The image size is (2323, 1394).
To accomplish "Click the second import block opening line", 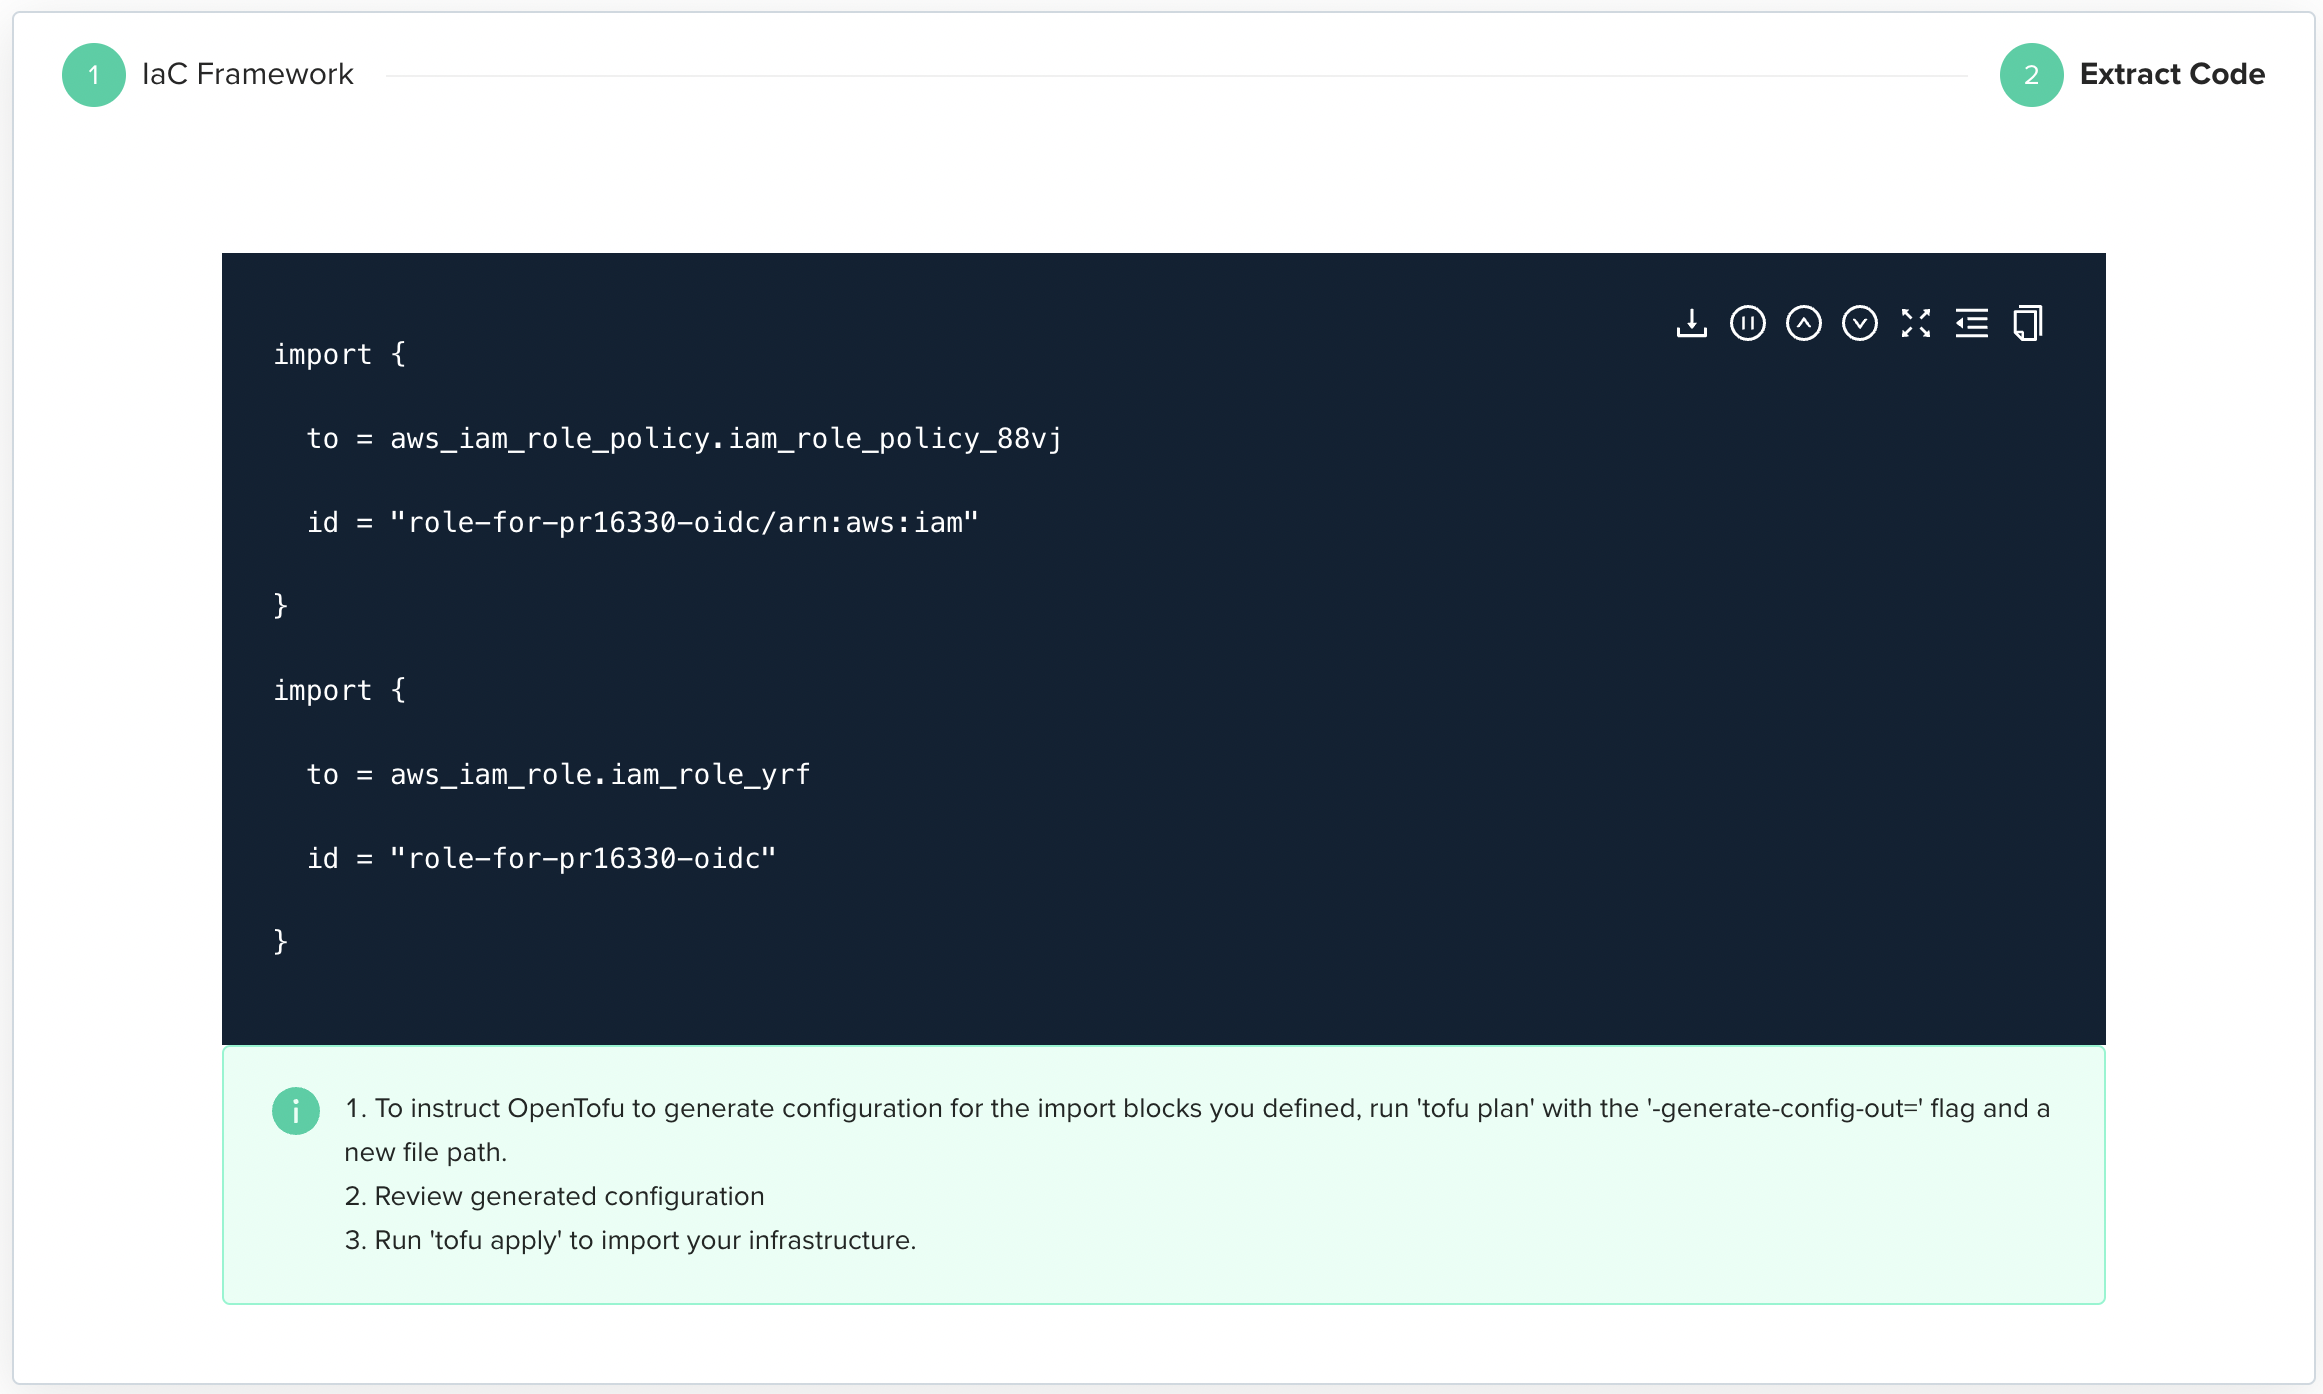I will tap(339, 690).
